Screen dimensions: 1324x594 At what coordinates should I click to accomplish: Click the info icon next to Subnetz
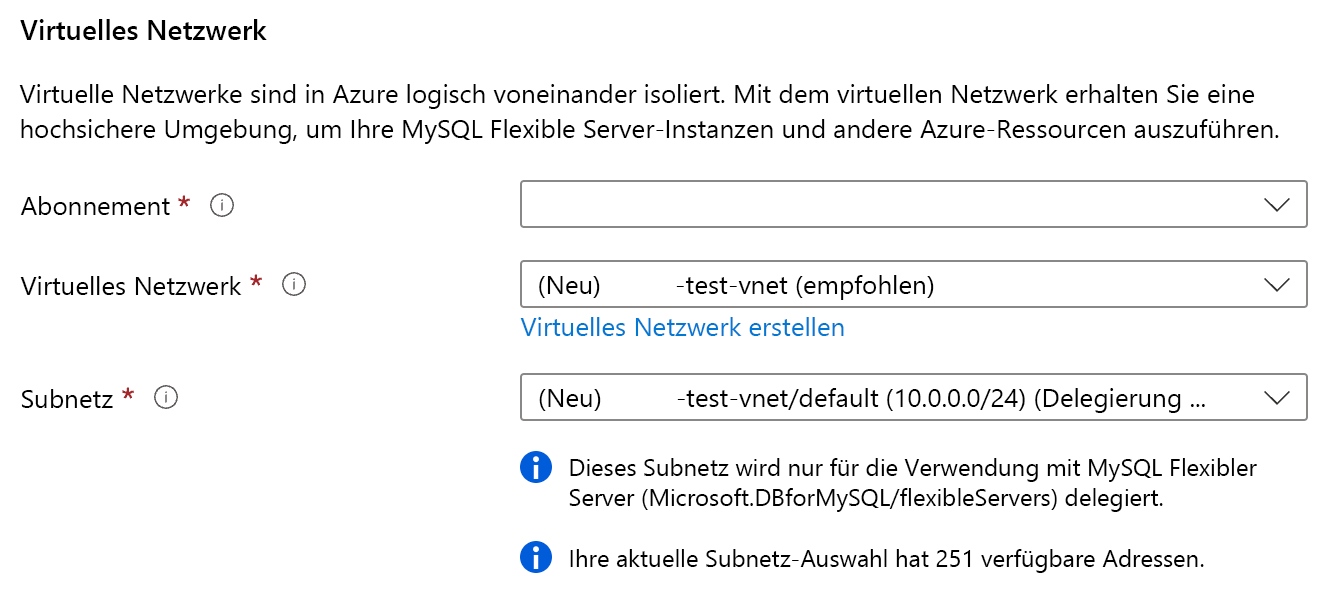166,397
